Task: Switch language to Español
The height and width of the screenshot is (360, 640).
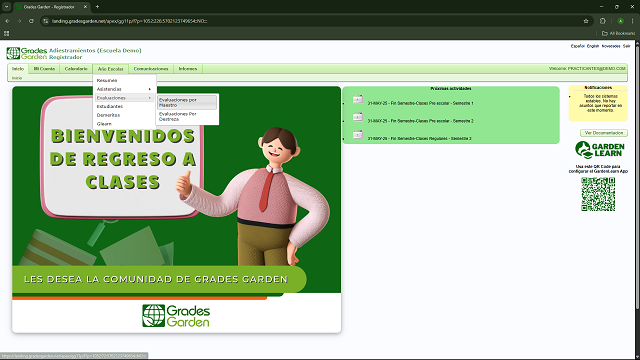Action: pyautogui.click(x=578, y=46)
